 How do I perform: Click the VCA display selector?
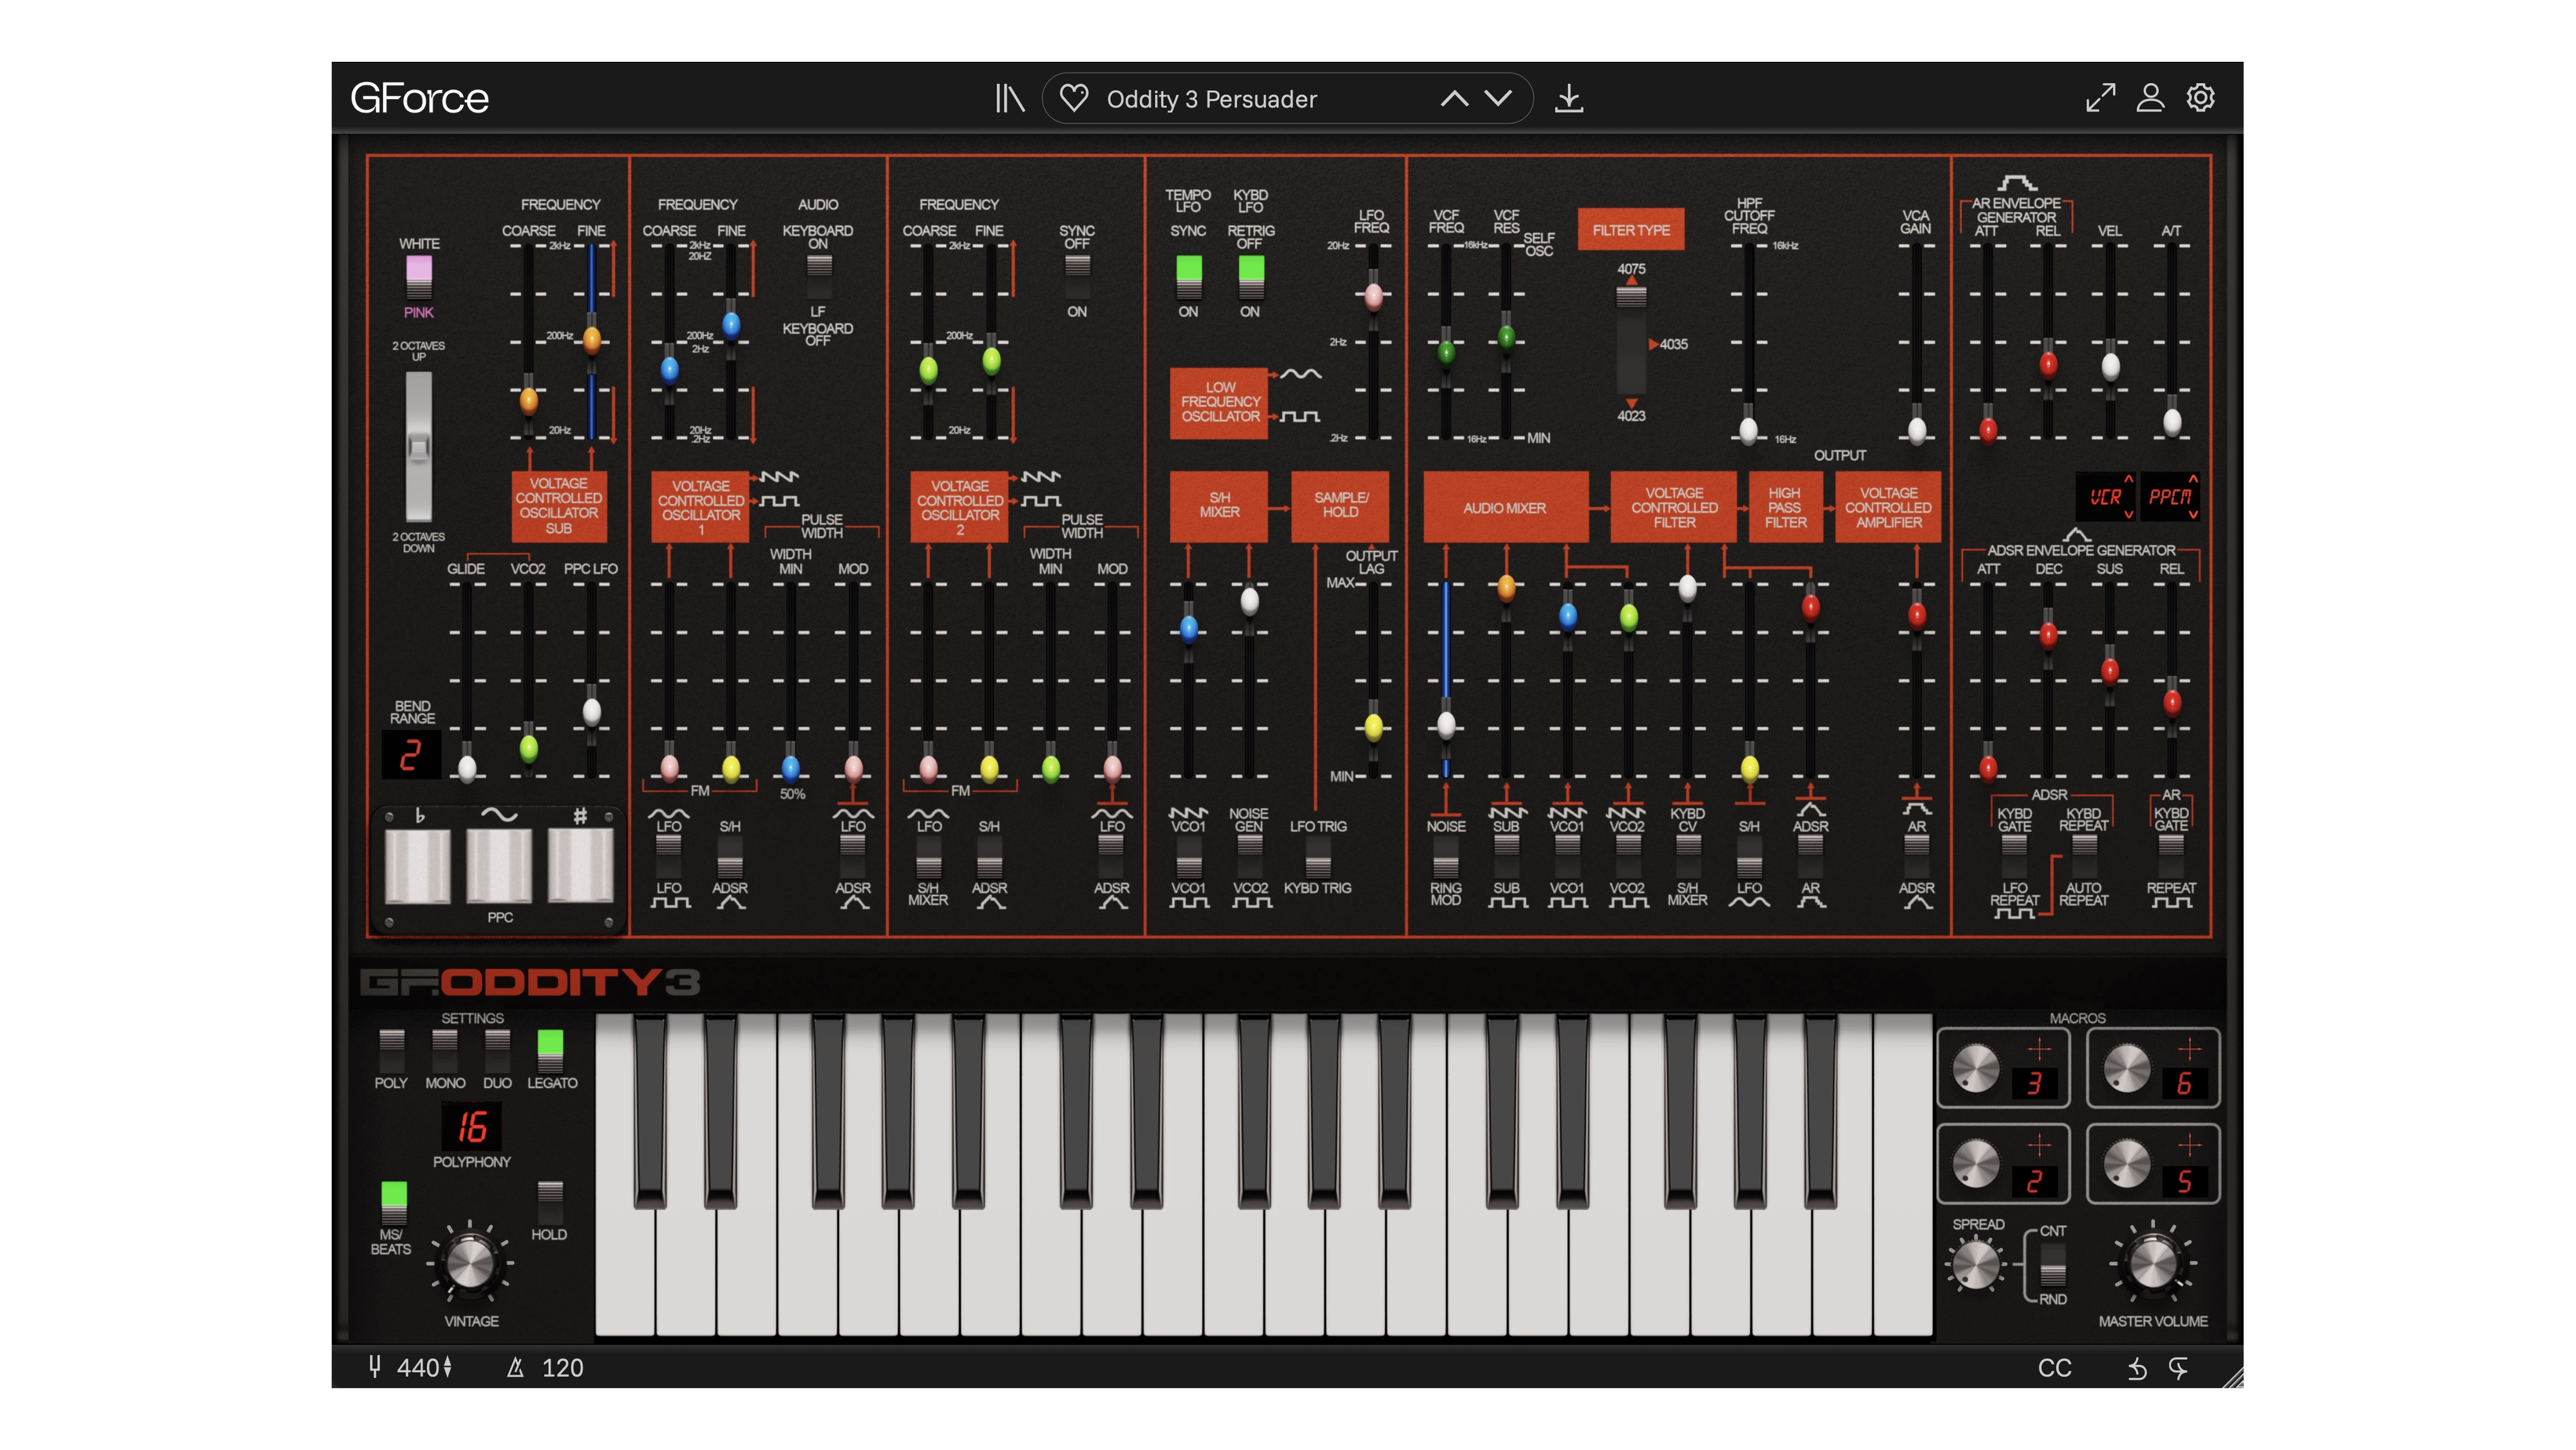pyautogui.click(x=2106, y=497)
